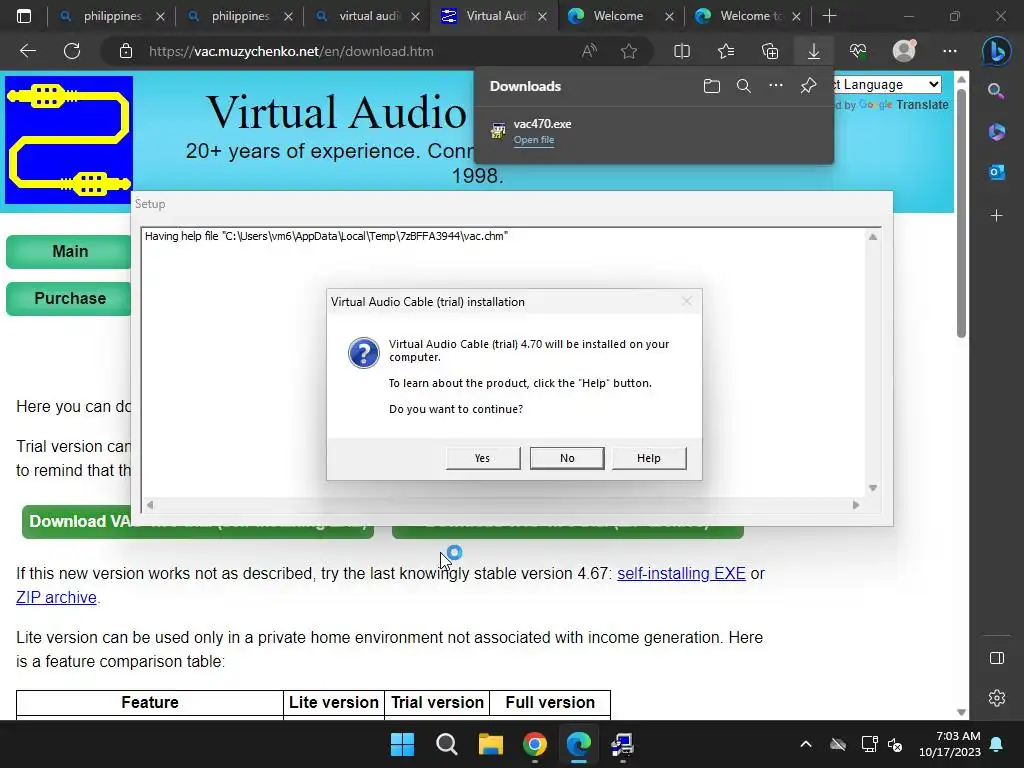Toggle split screen view

[x=682, y=51]
